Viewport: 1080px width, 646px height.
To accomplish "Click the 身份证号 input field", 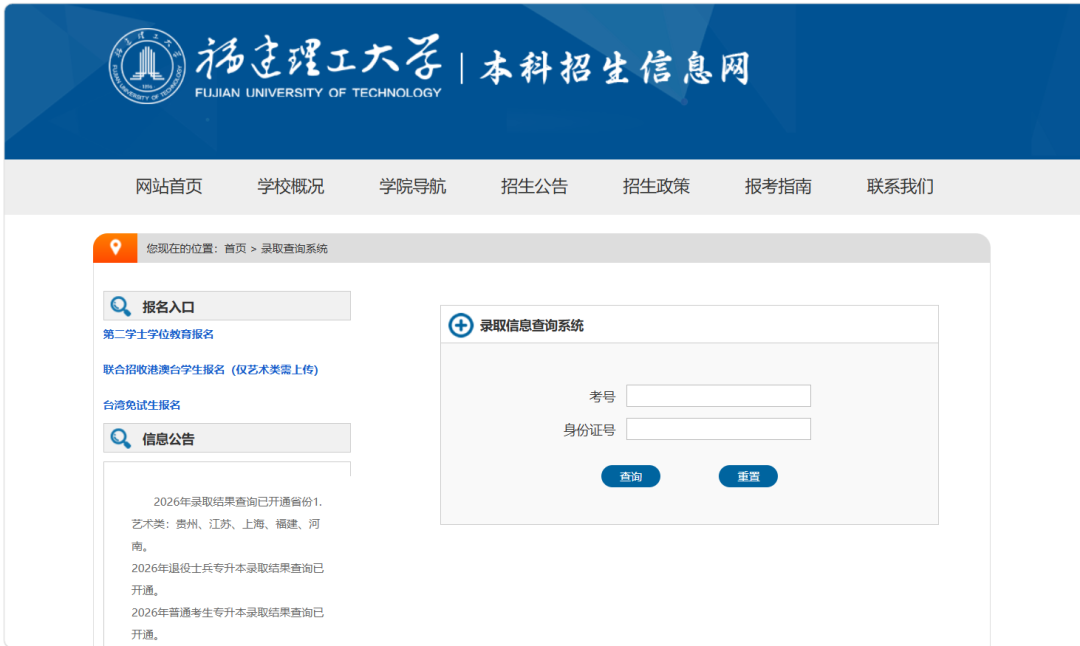I will pyautogui.click(x=718, y=429).
